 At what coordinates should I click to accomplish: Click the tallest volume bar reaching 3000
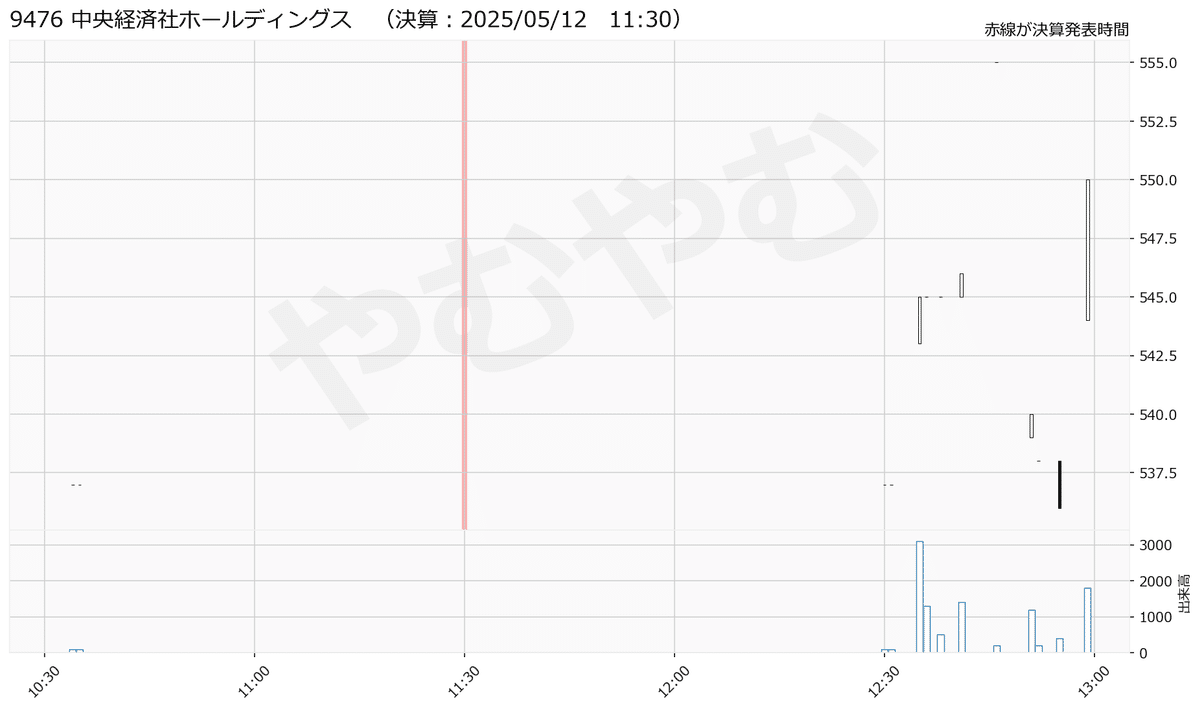point(920,597)
